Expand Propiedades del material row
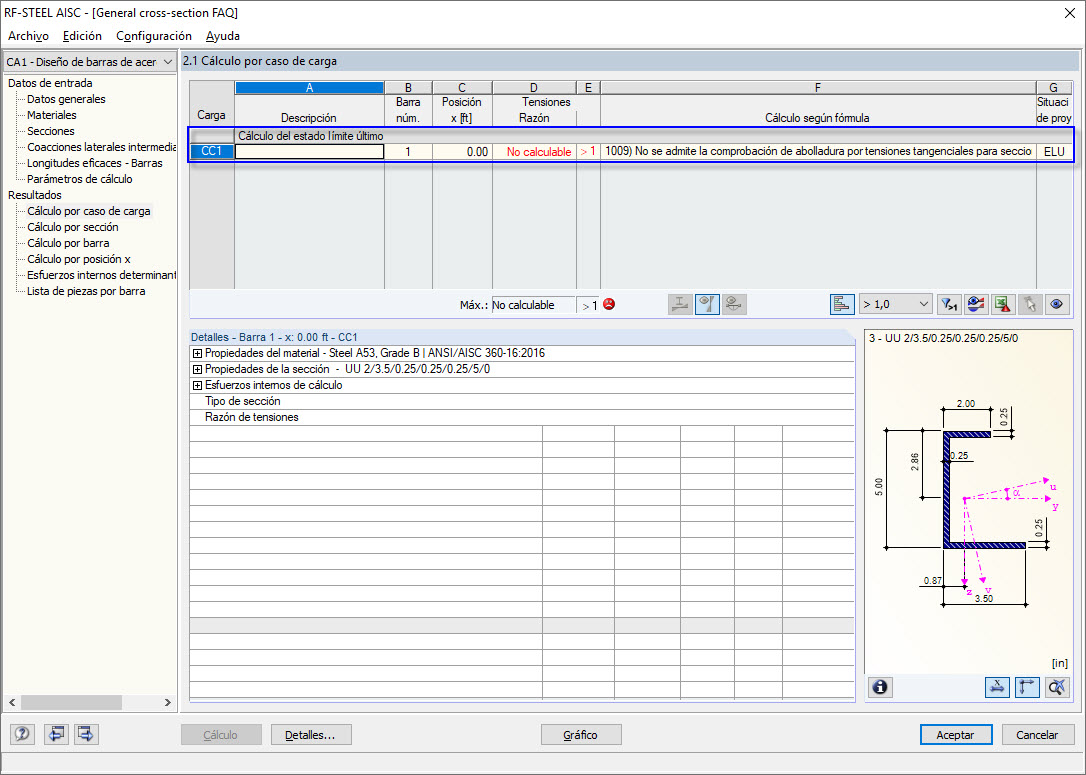The width and height of the screenshot is (1086, 775). click(197, 353)
